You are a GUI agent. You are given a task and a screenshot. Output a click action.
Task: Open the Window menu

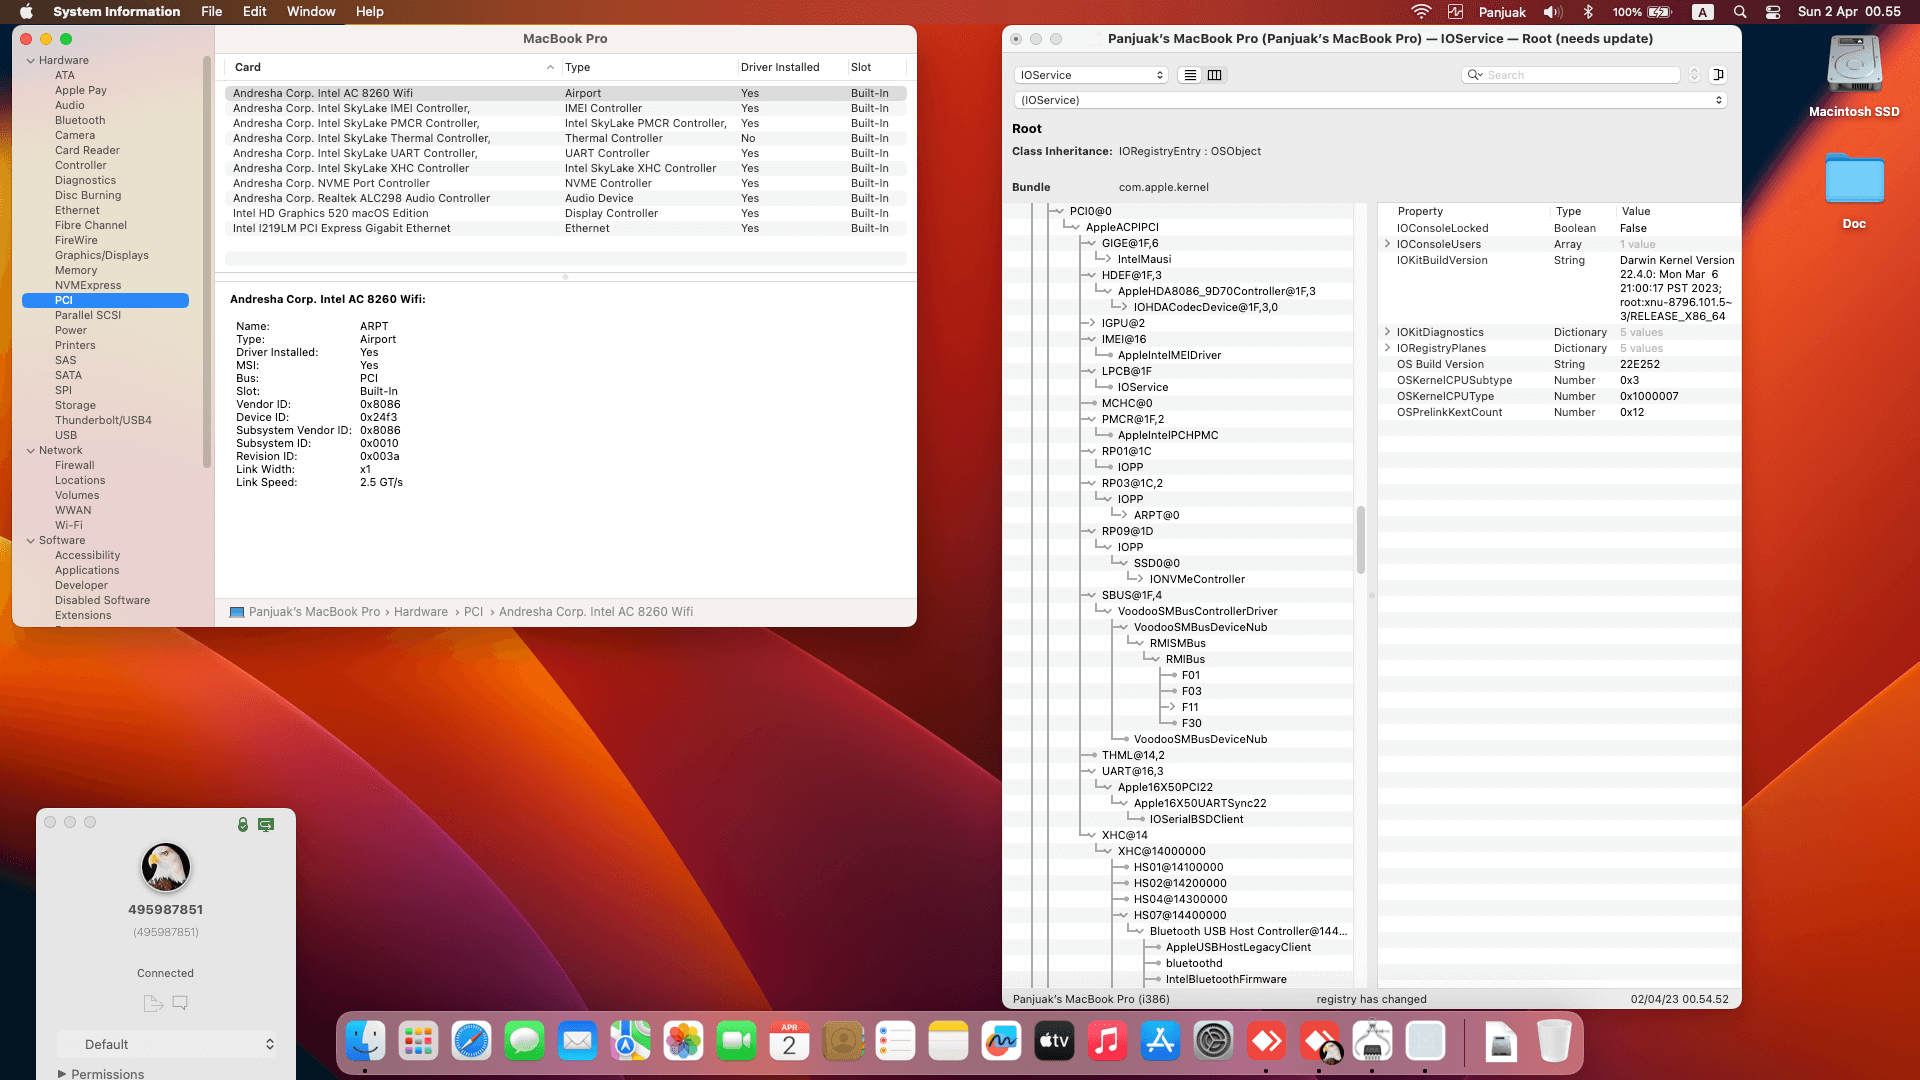[311, 12]
